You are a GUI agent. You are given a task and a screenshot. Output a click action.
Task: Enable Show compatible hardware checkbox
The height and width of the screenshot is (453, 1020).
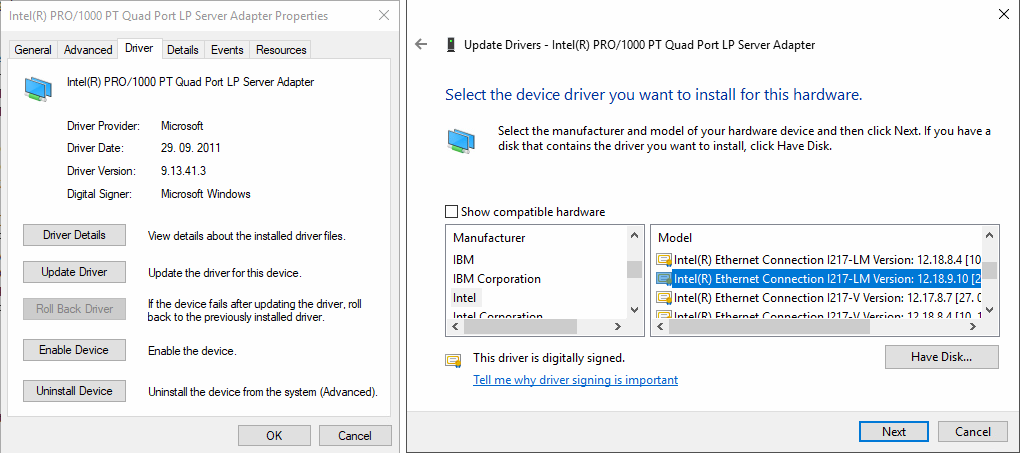451,212
